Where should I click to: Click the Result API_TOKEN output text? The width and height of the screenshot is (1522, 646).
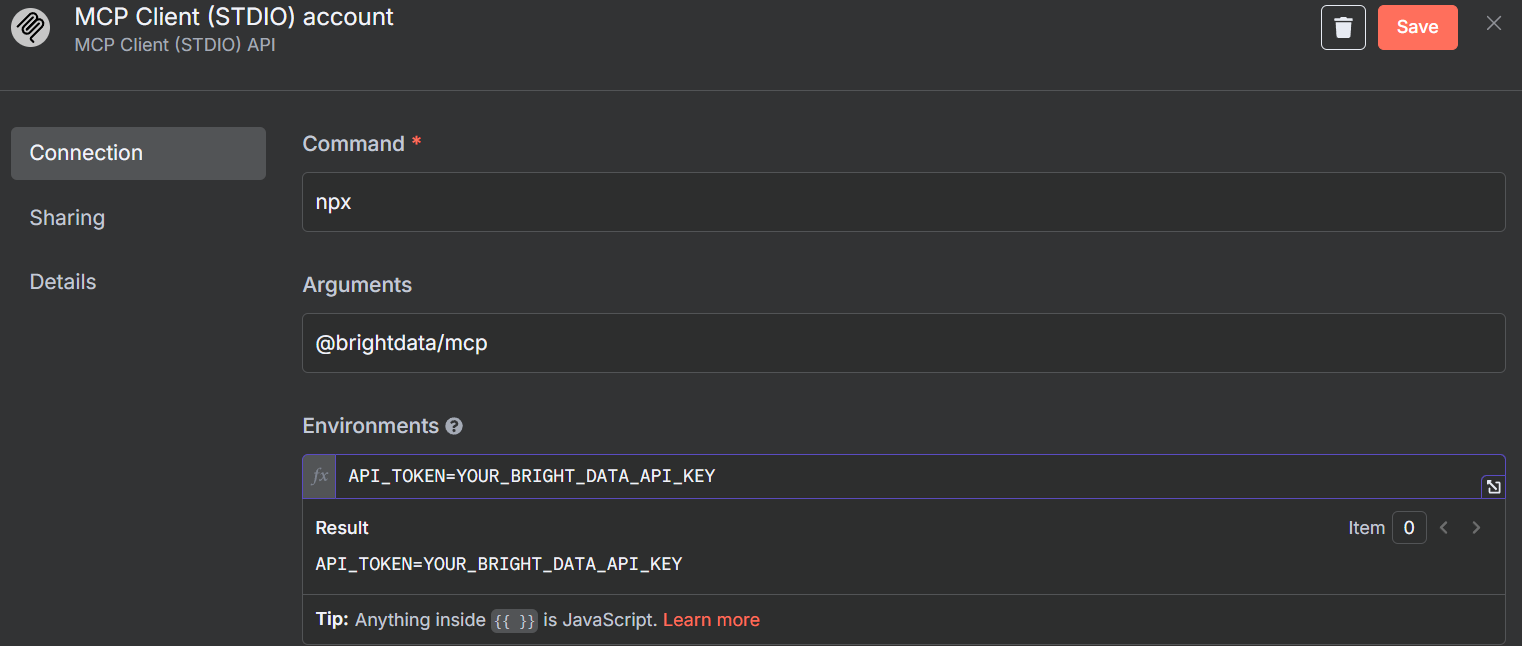point(498,564)
